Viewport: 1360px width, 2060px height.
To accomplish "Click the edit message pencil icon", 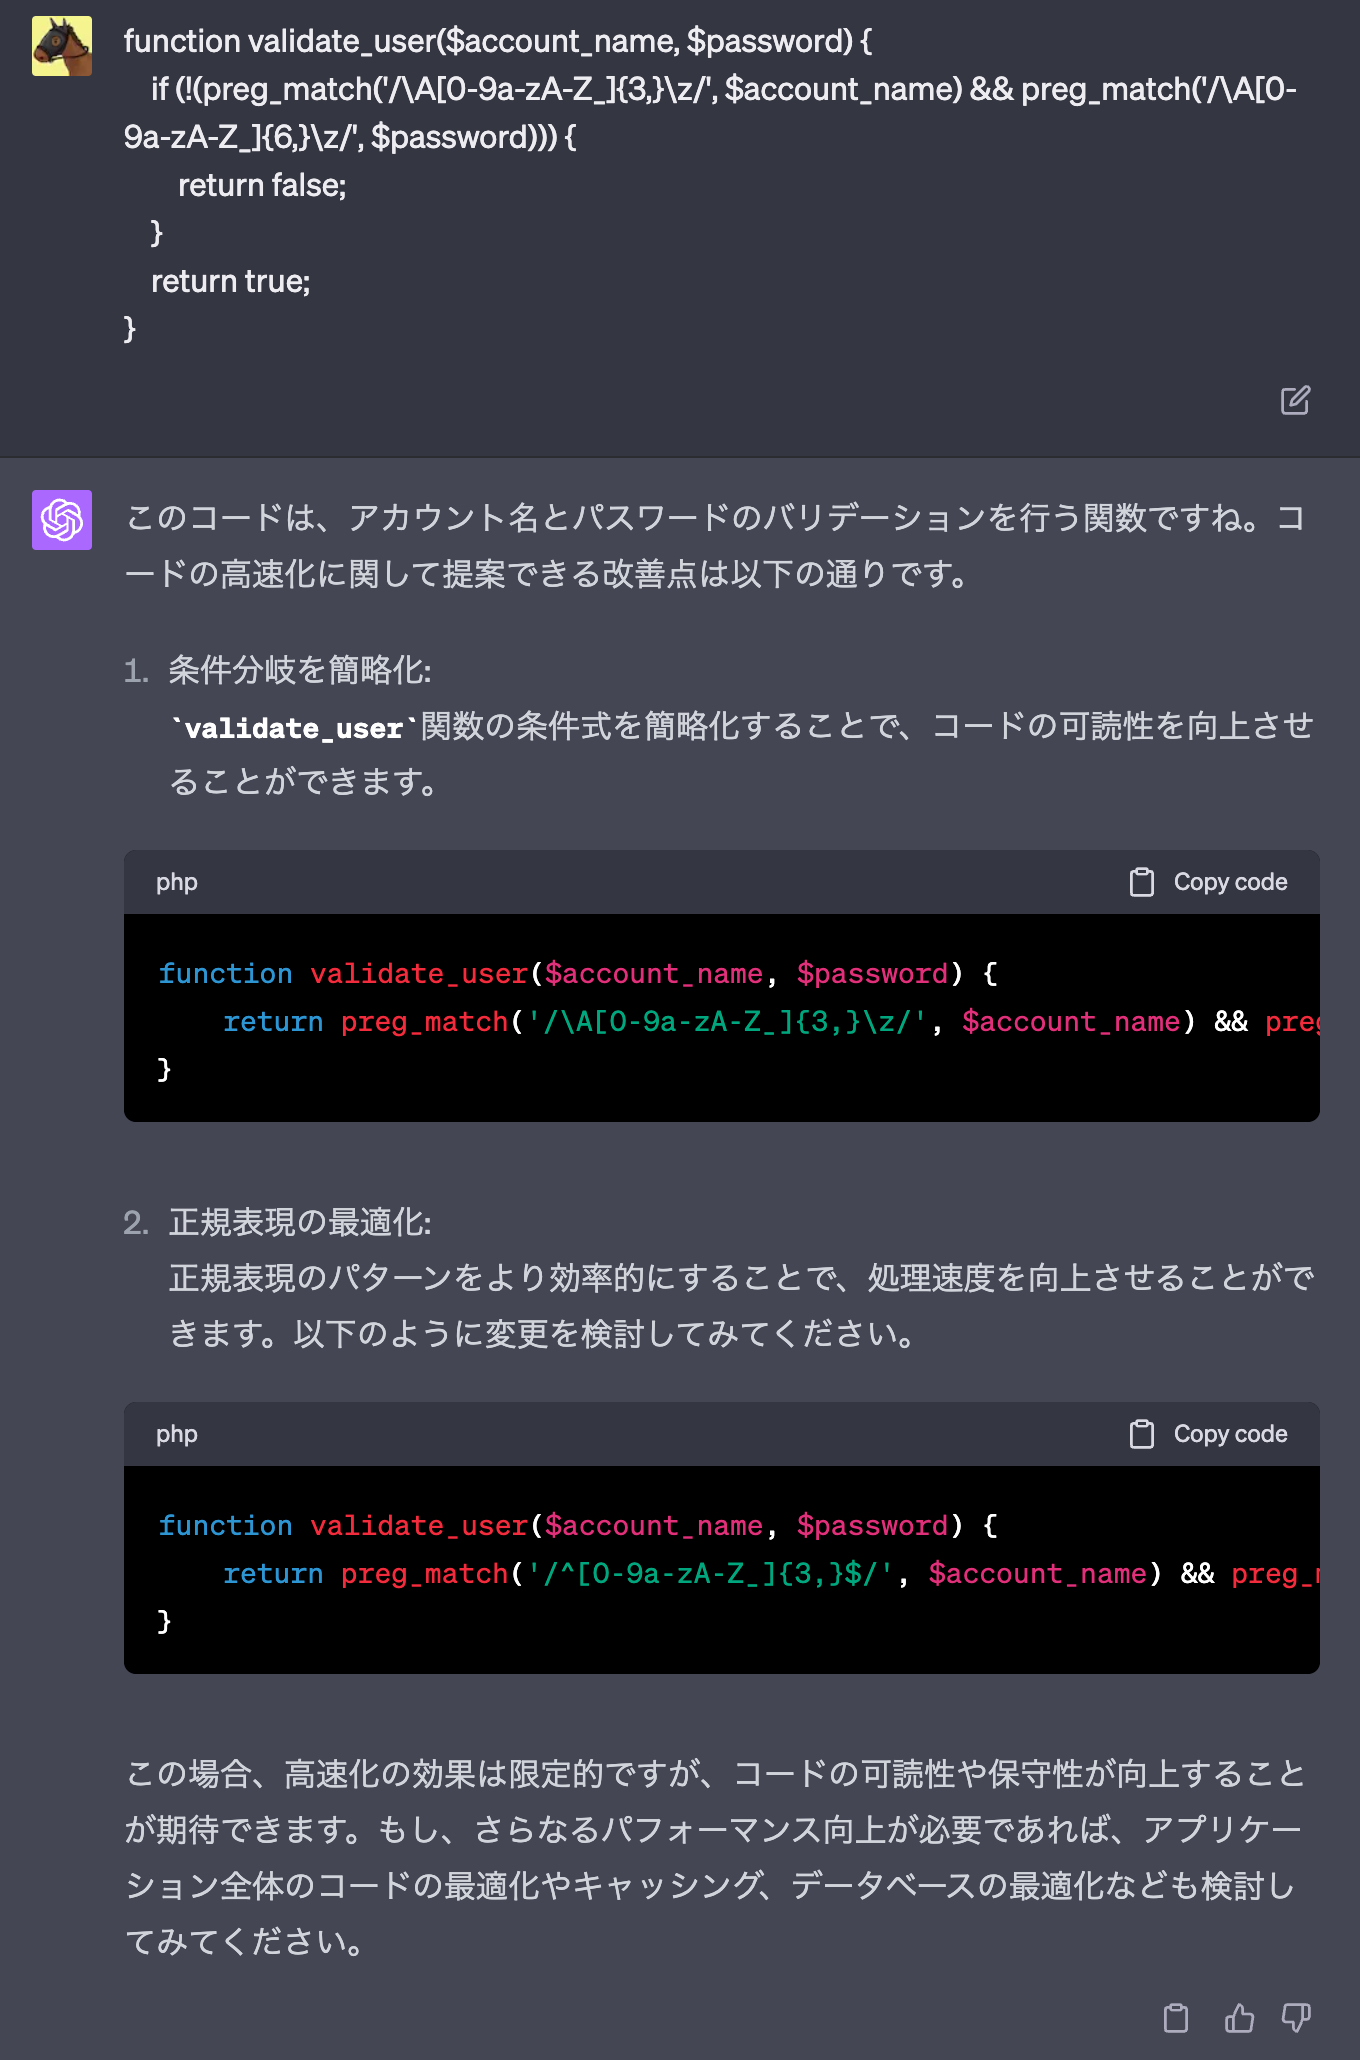I will (x=1295, y=401).
